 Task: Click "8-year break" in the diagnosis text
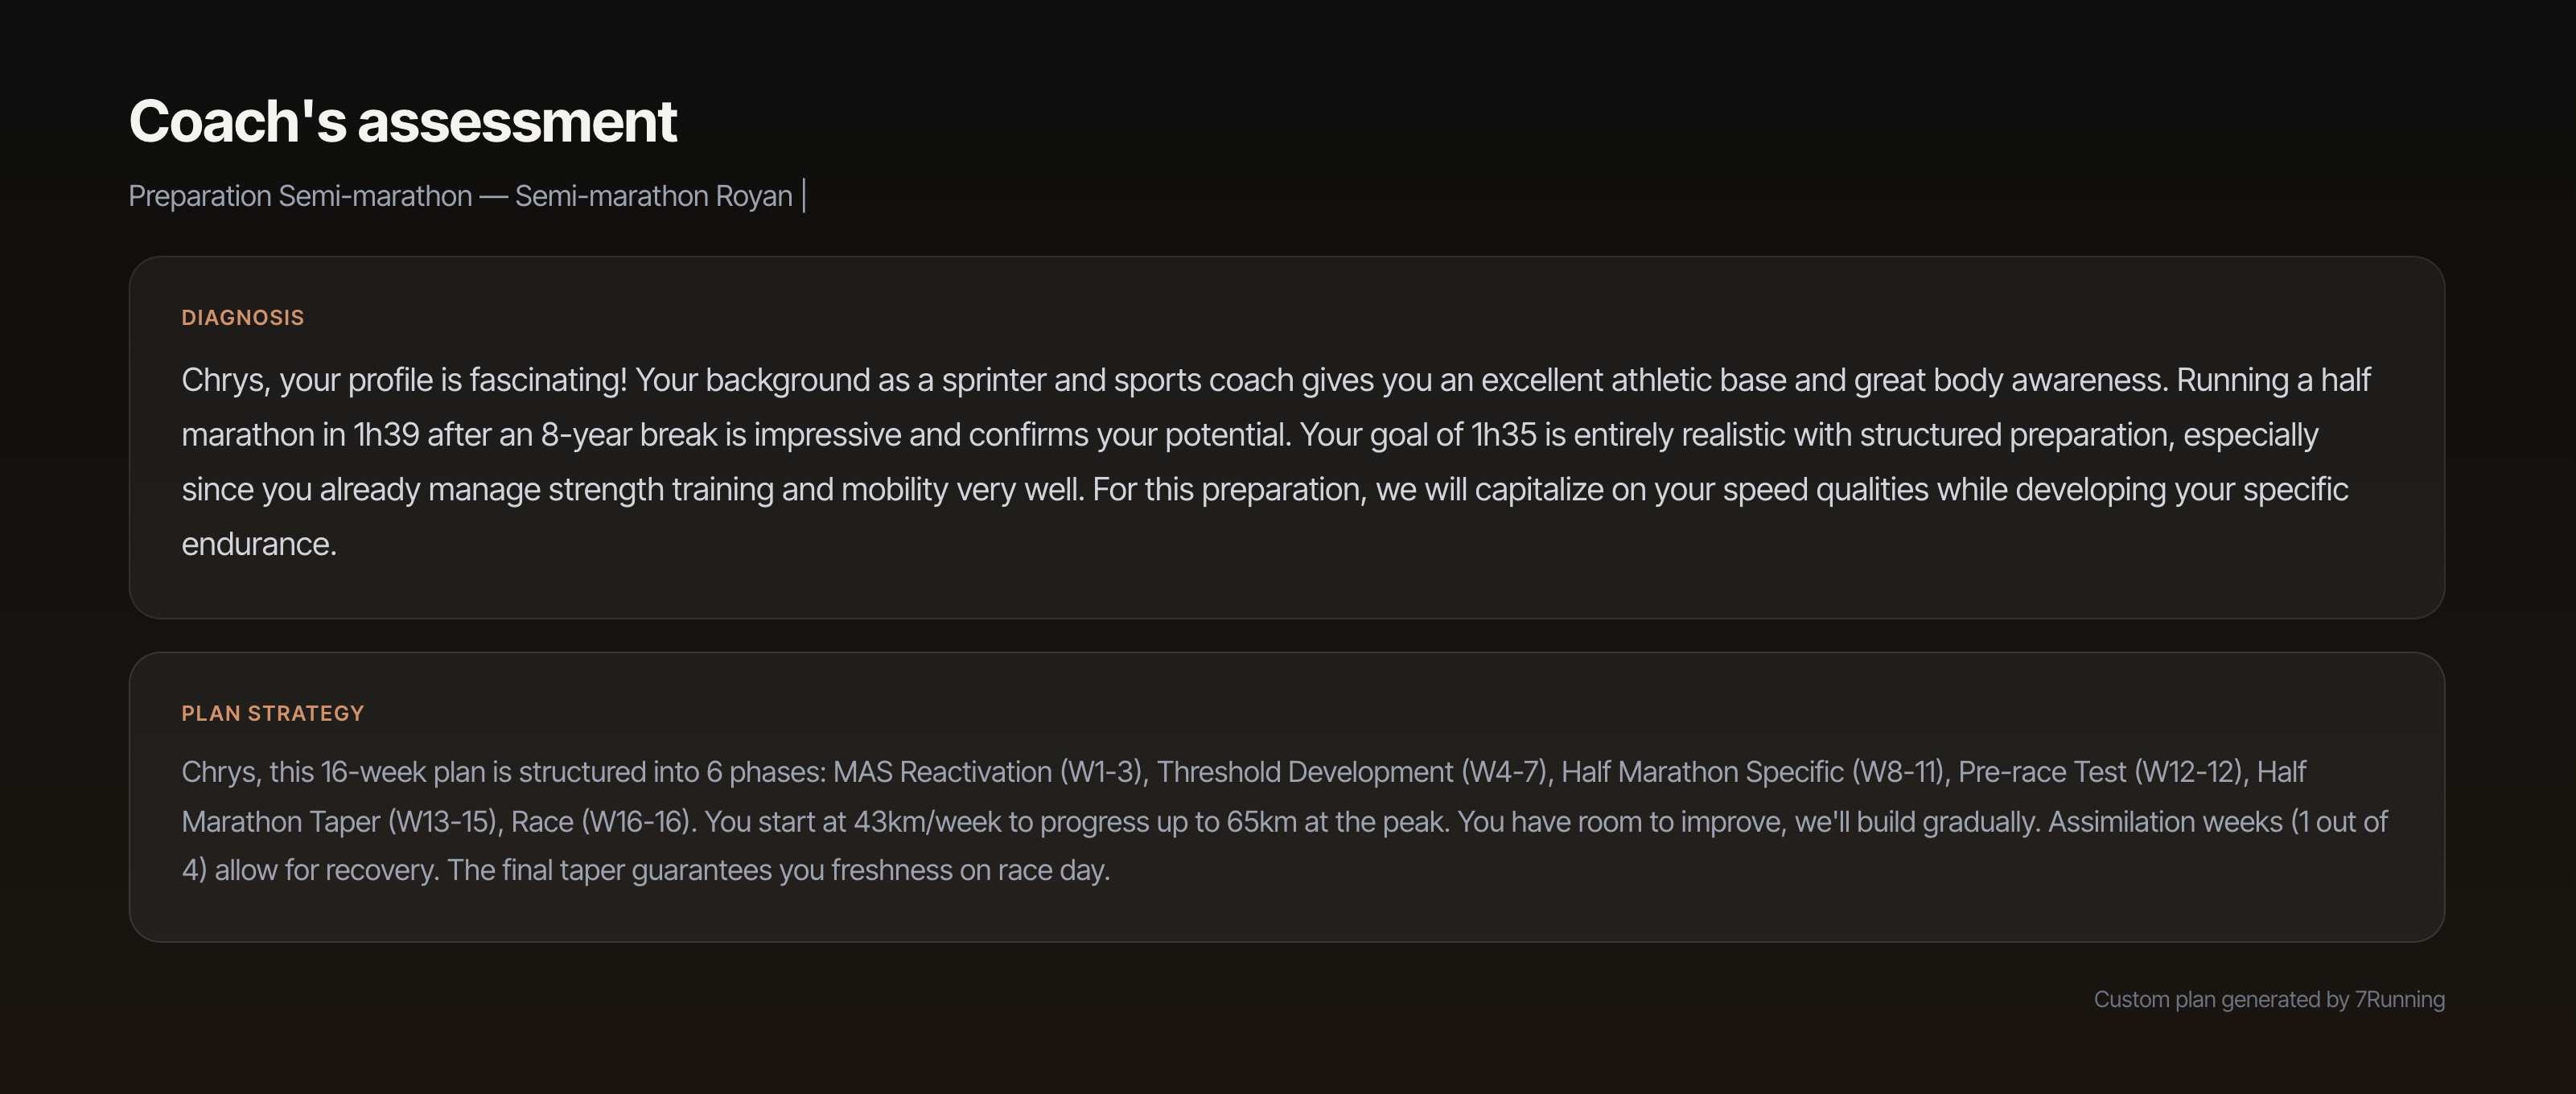click(x=628, y=435)
